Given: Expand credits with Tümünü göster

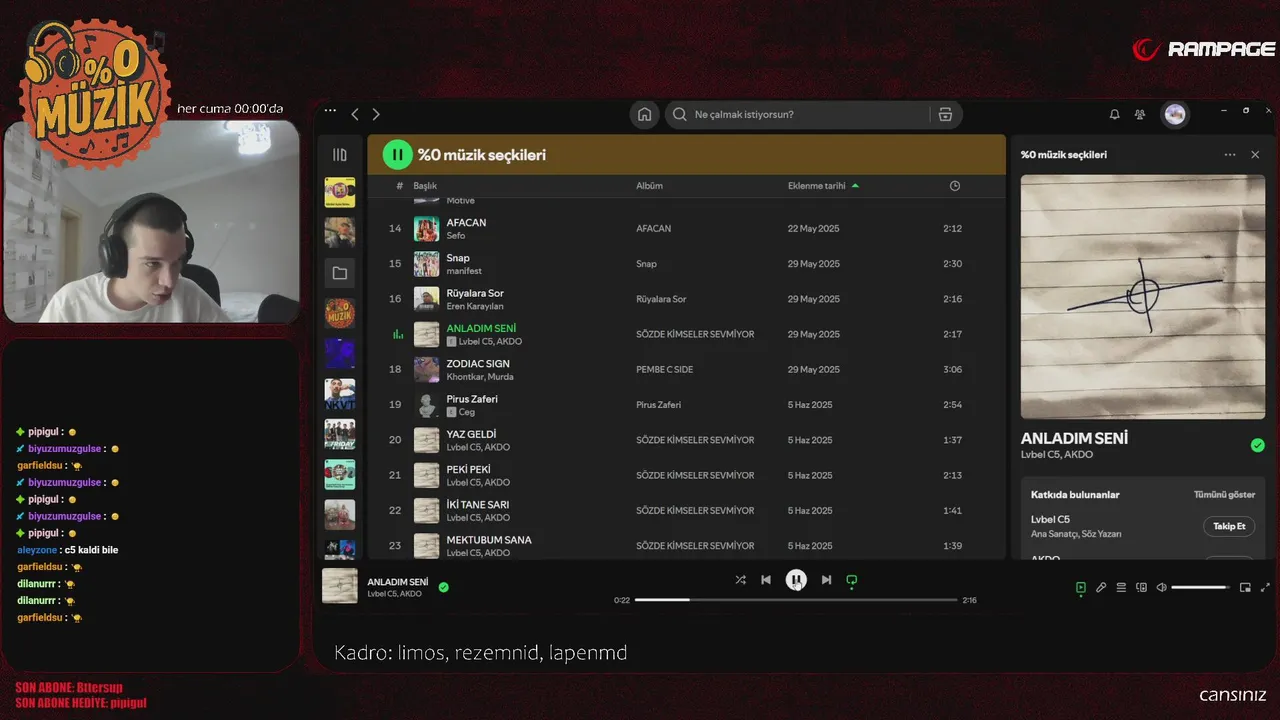Looking at the screenshot, I should (x=1224, y=495).
